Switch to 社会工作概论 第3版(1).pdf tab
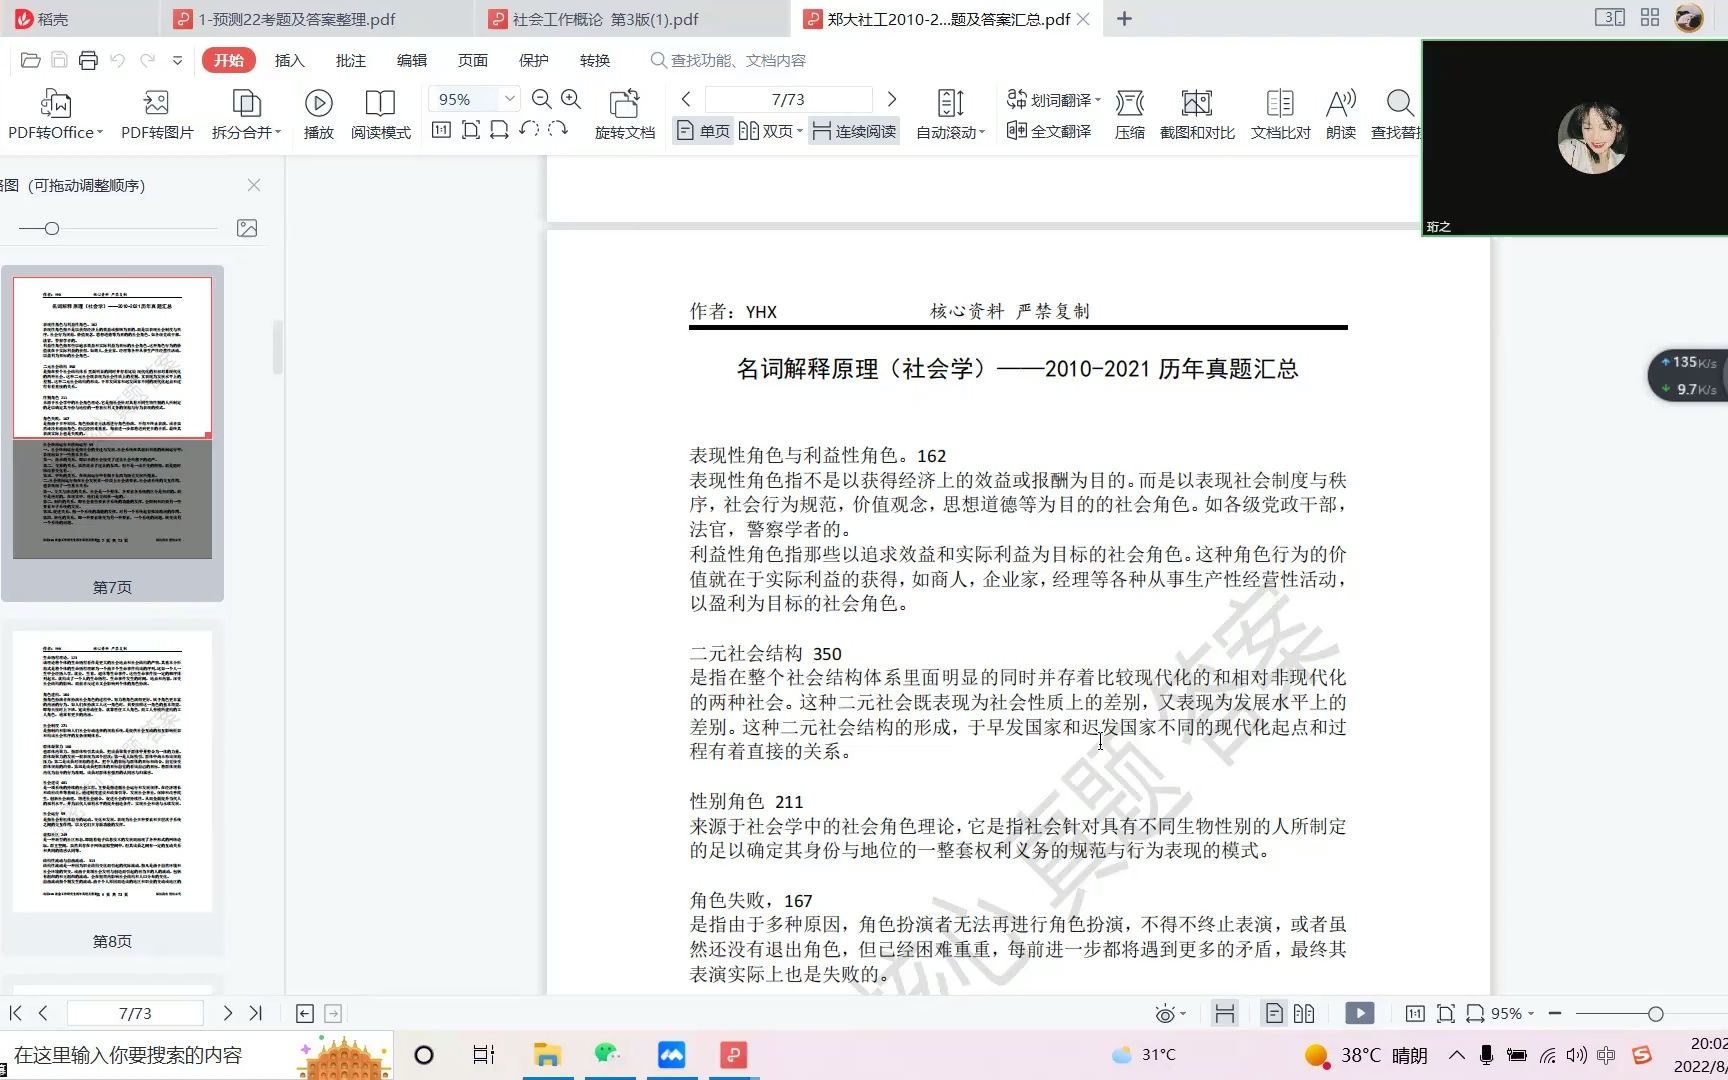The image size is (1728, 1080). (631, 19)
